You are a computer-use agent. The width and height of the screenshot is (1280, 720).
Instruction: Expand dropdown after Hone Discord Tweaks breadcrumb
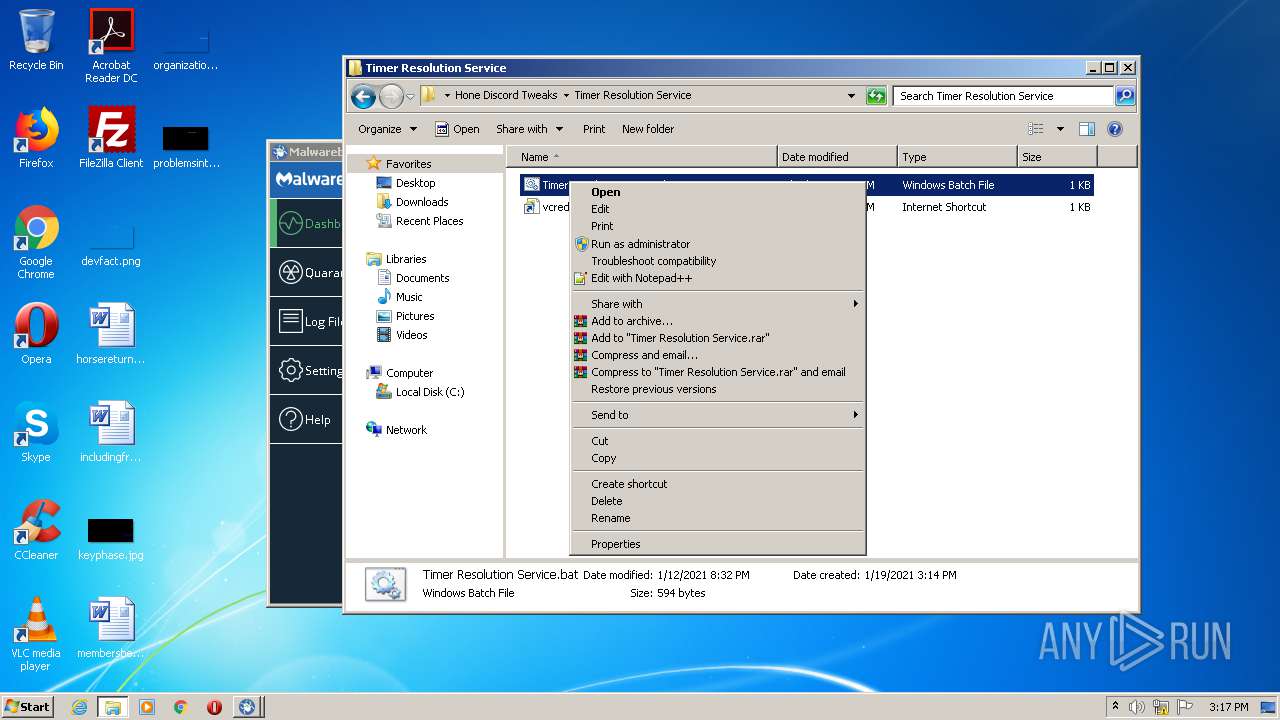[566, 96]
